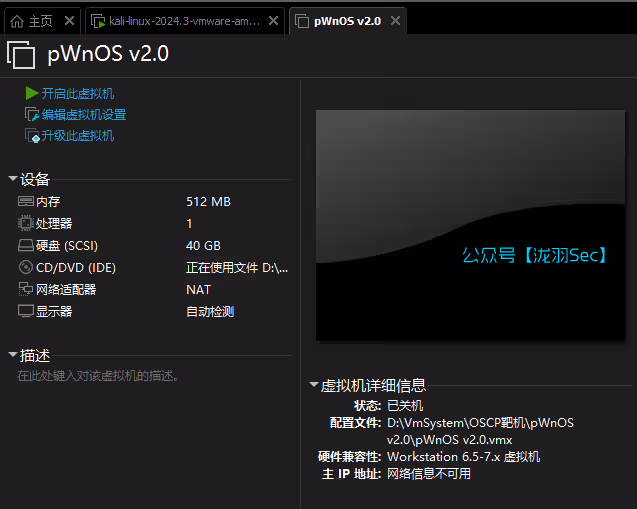
Task: Click the VM icon on pWnOS v2.0 tab
Action: (302, 21)
